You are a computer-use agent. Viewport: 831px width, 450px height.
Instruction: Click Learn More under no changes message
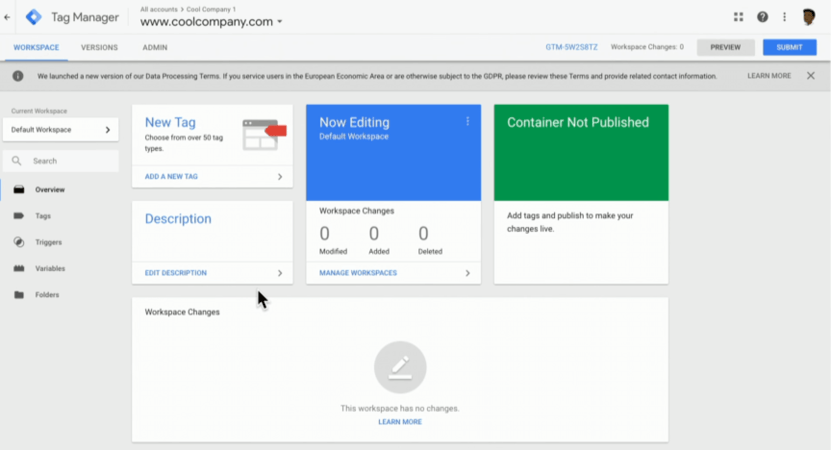click(400, 422)
